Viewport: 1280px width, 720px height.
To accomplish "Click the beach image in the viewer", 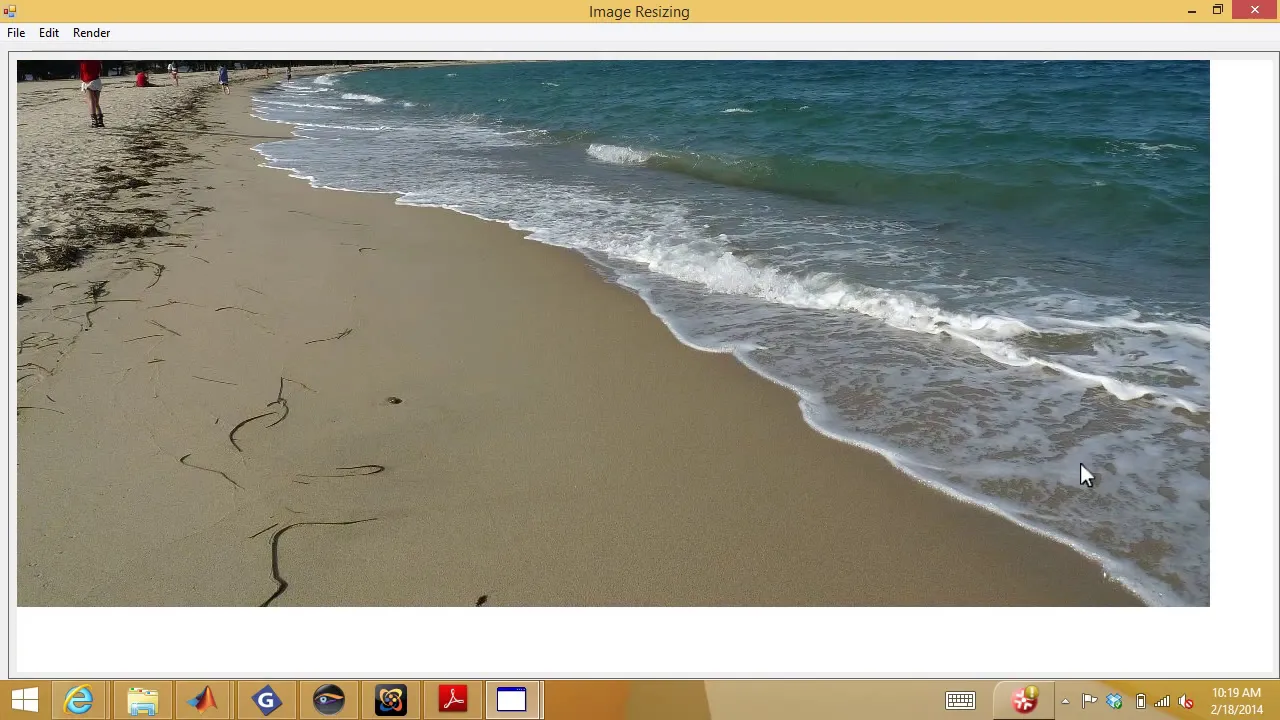I will click(613, 333).
